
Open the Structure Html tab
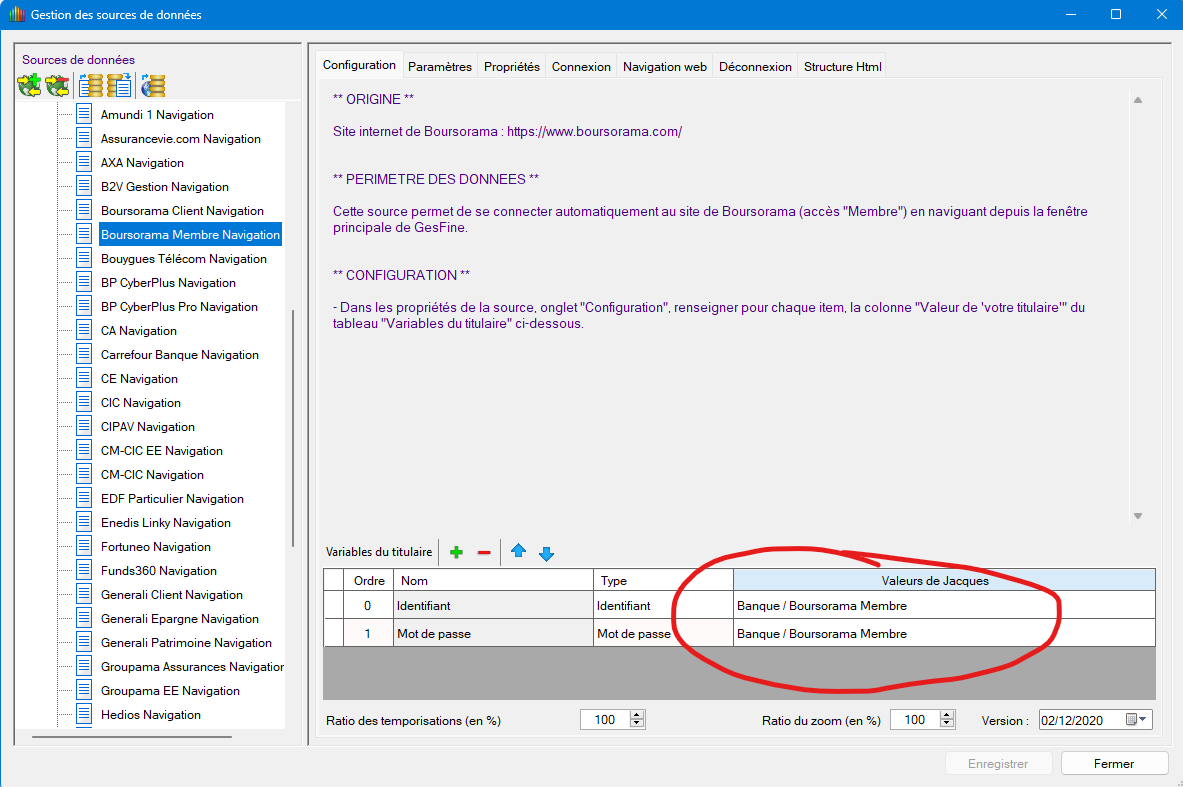coord(842,67)
